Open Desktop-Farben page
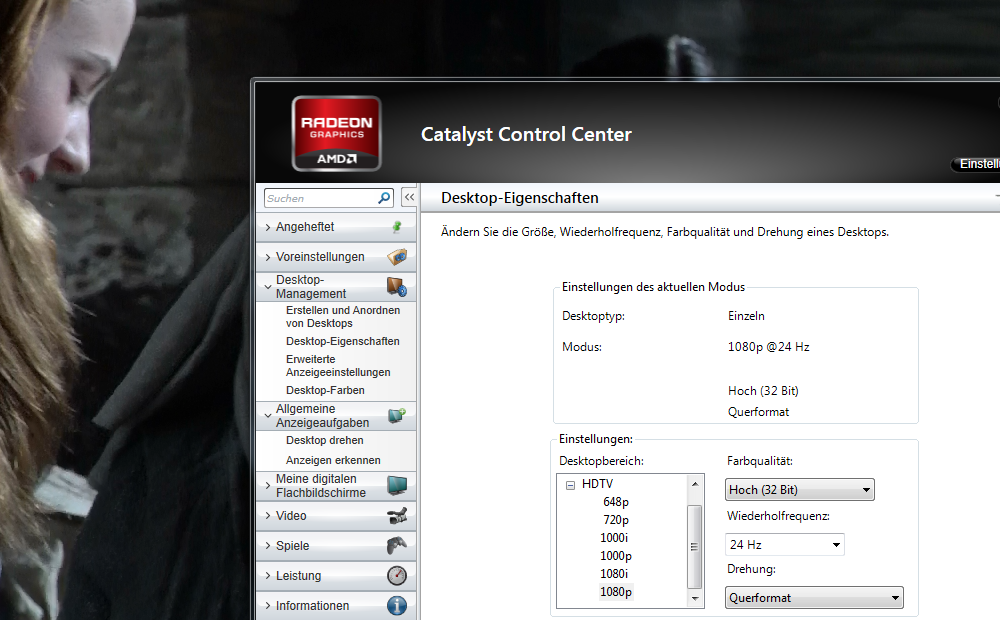Screen dimensions: 1000x620 (x=325, y=390)
